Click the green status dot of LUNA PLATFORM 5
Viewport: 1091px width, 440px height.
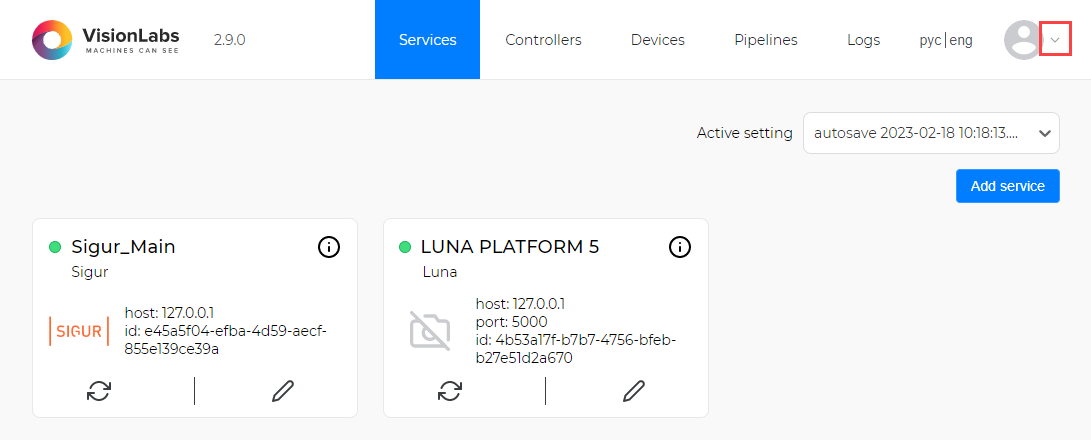click(x=405, y=247)
